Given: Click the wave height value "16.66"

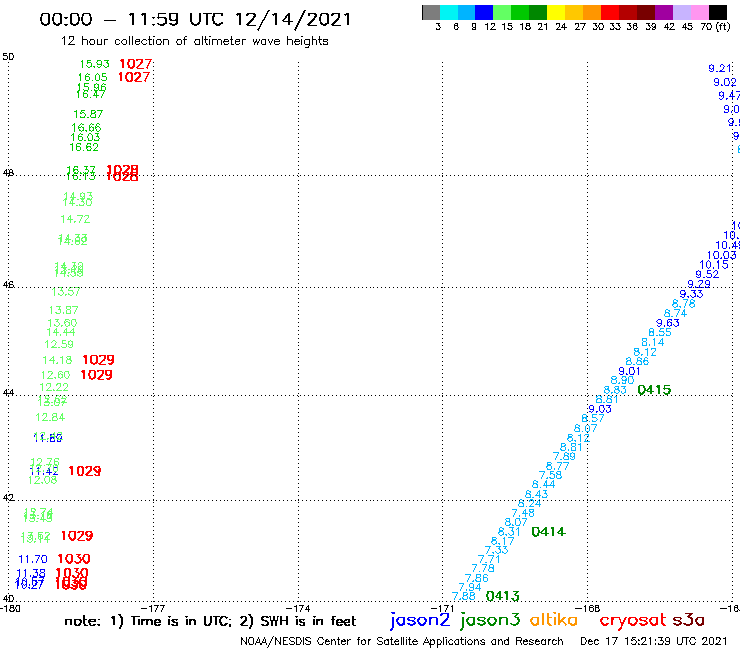Looking at the screenshot, I should [x=86, y=127].
